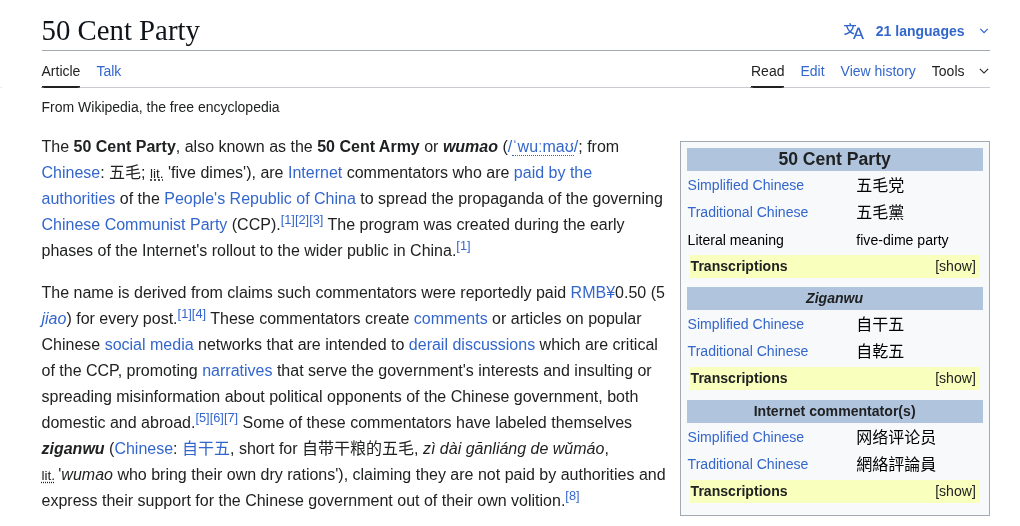1020x526 pixels.
Task: Click 'five-dime party' literal meaning value
Action: 902,240
